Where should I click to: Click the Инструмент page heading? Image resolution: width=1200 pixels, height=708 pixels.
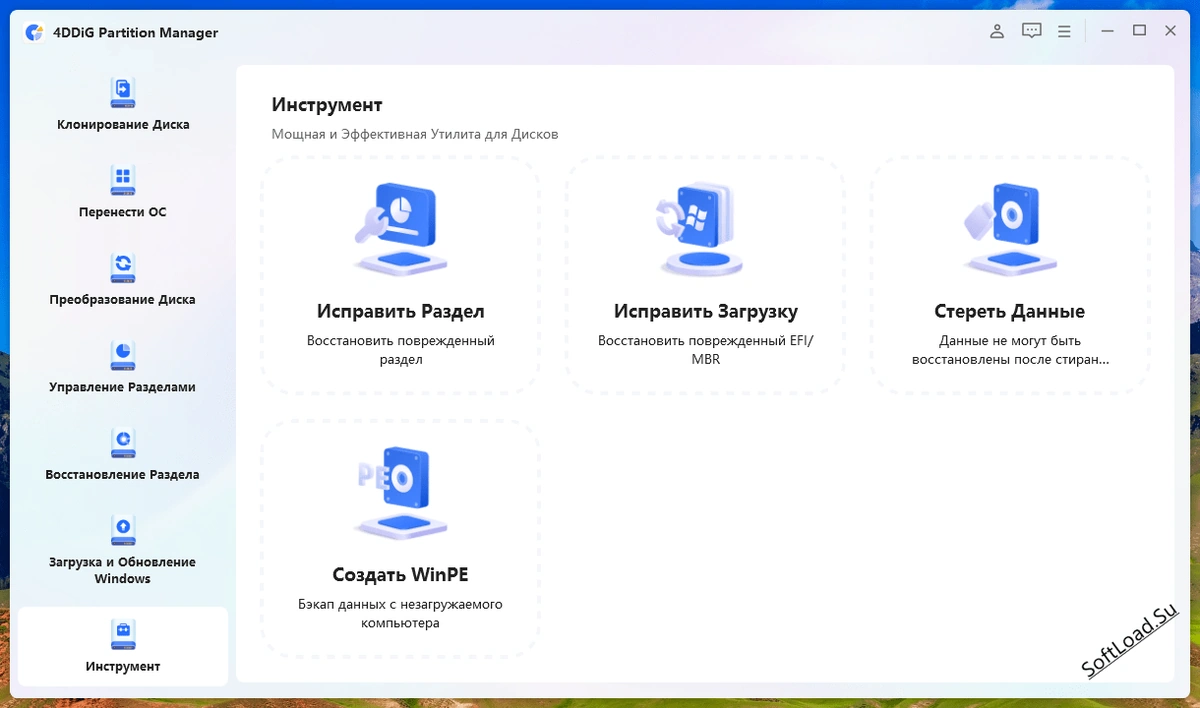[x=327, y=105]
